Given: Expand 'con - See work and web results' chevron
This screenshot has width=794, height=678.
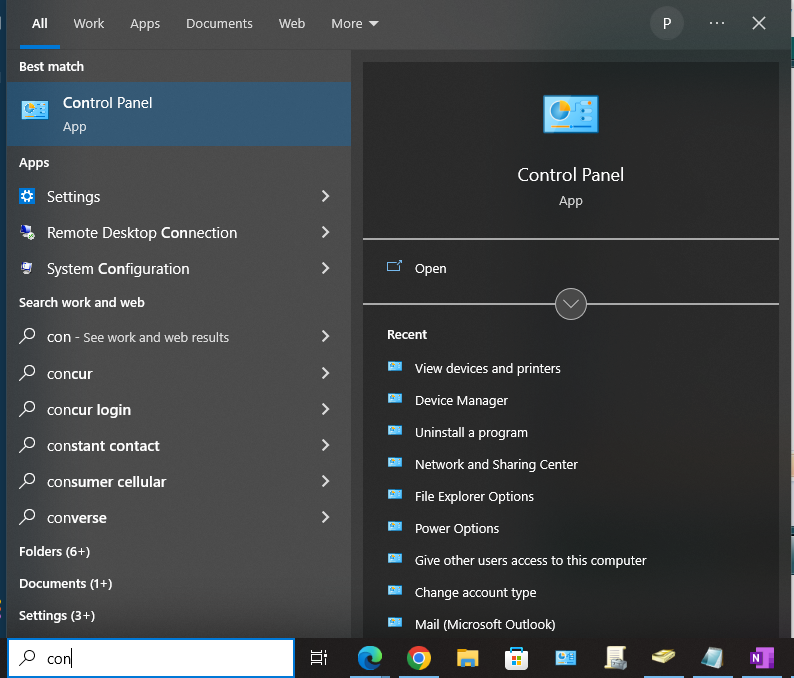Looking at the screenshot, I should pyautogui.click(x=326, y=336).
